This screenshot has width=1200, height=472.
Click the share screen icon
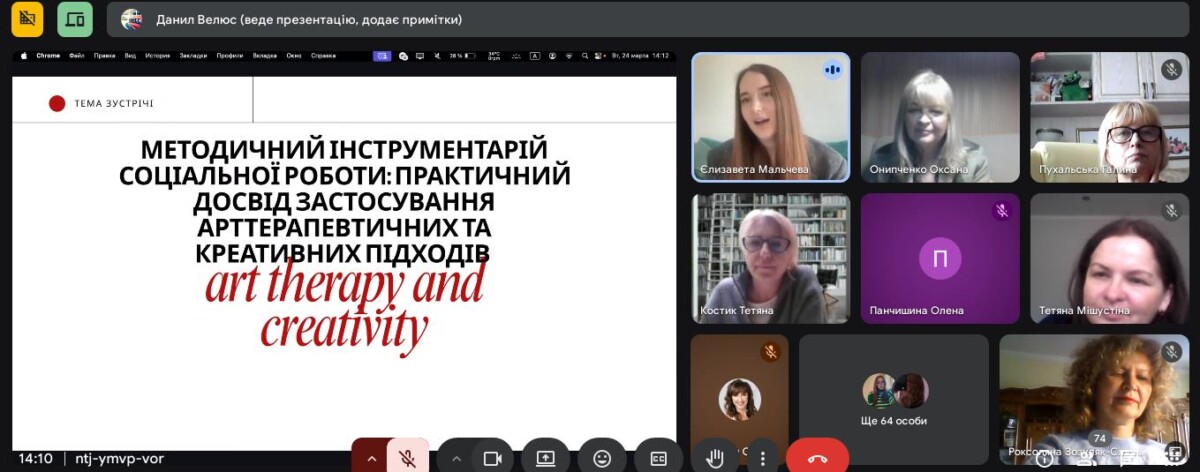pos(545,458)
